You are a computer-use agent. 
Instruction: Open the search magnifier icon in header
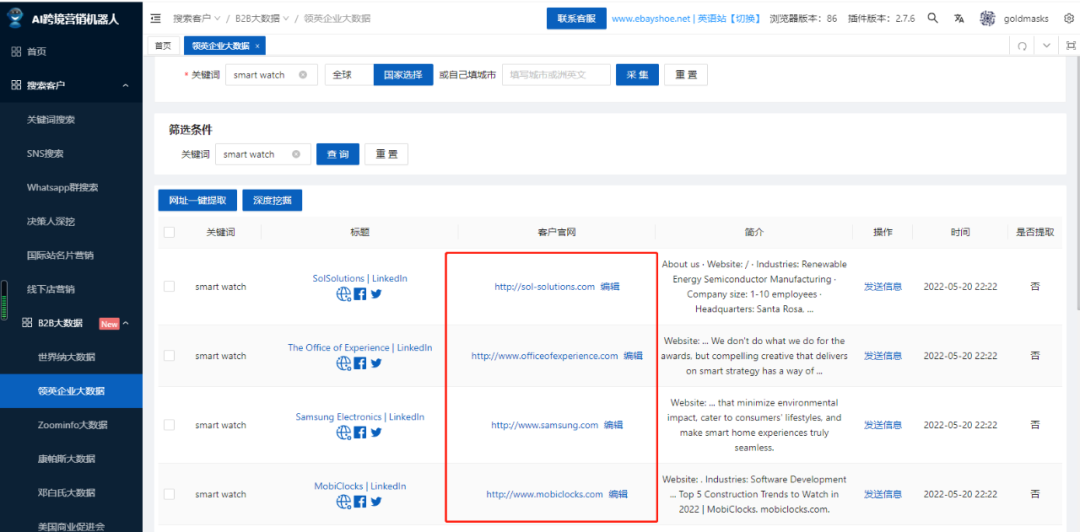coord(933,19)
